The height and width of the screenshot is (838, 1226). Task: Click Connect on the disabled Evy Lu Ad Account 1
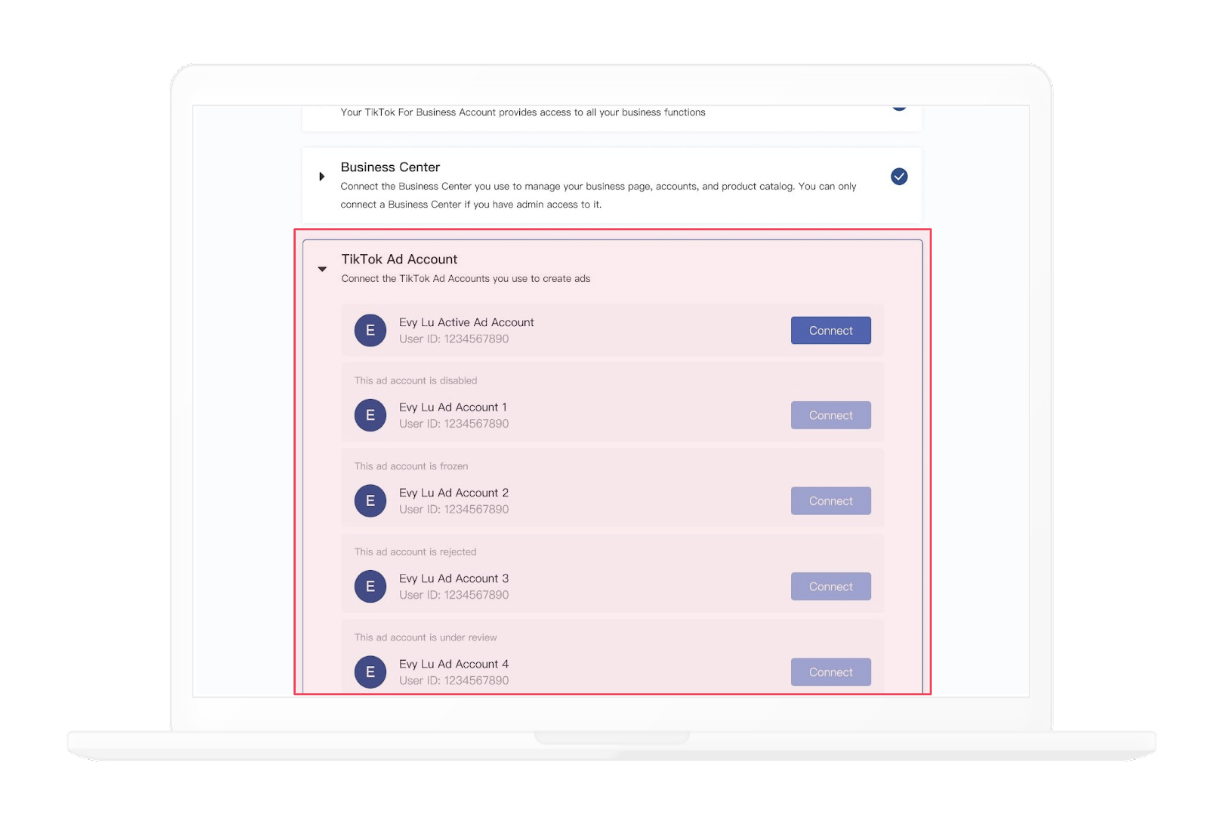tap(830, 415)
